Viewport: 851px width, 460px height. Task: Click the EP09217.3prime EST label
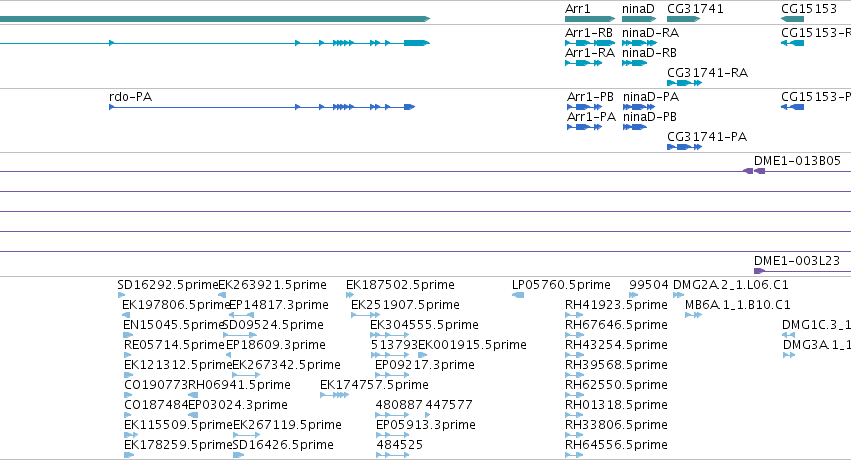pos(424,365)
